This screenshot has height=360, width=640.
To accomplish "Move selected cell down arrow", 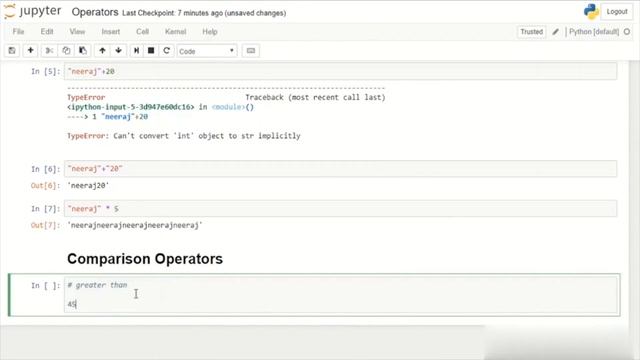I will tap(118, 51).
